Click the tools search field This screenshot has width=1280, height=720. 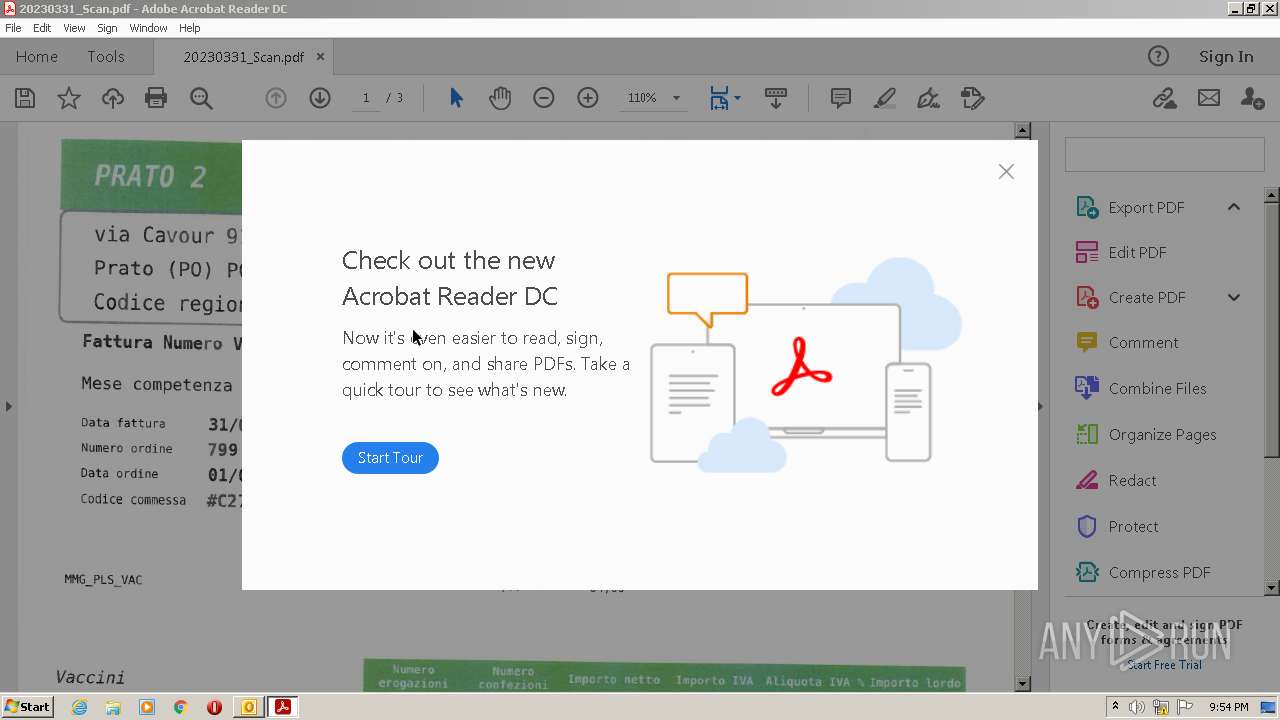click(x=1164, y=156)
